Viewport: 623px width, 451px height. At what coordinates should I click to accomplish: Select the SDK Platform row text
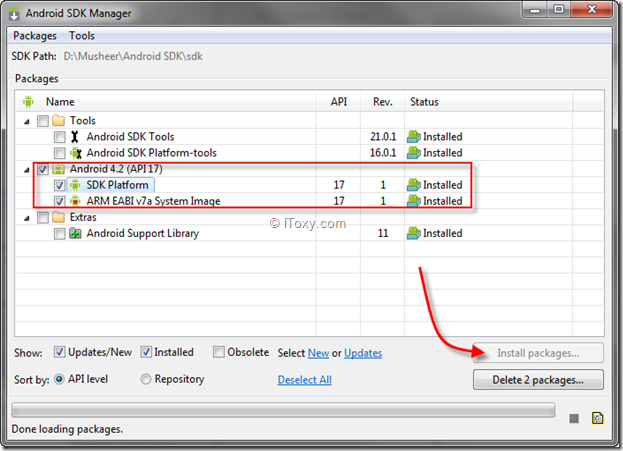117,185
